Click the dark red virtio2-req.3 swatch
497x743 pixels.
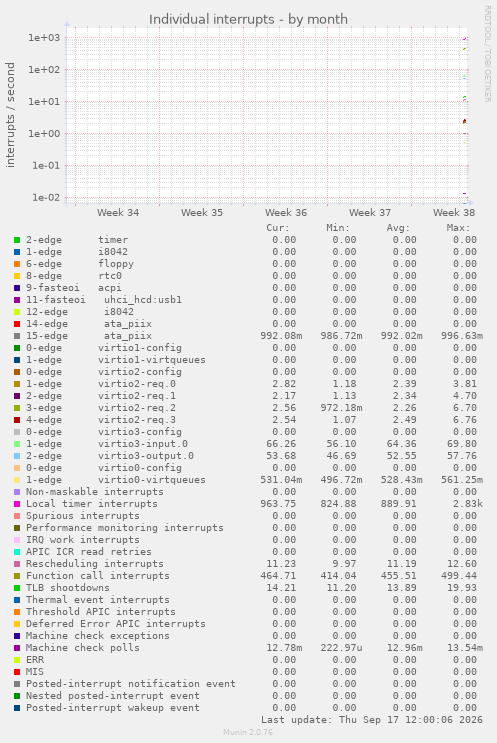17,420
